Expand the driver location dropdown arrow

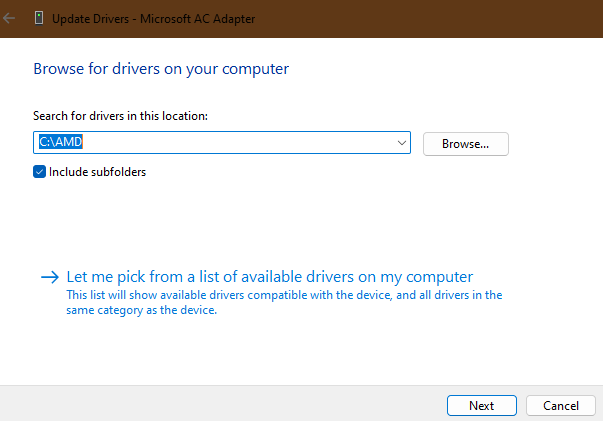coord(401,143)
